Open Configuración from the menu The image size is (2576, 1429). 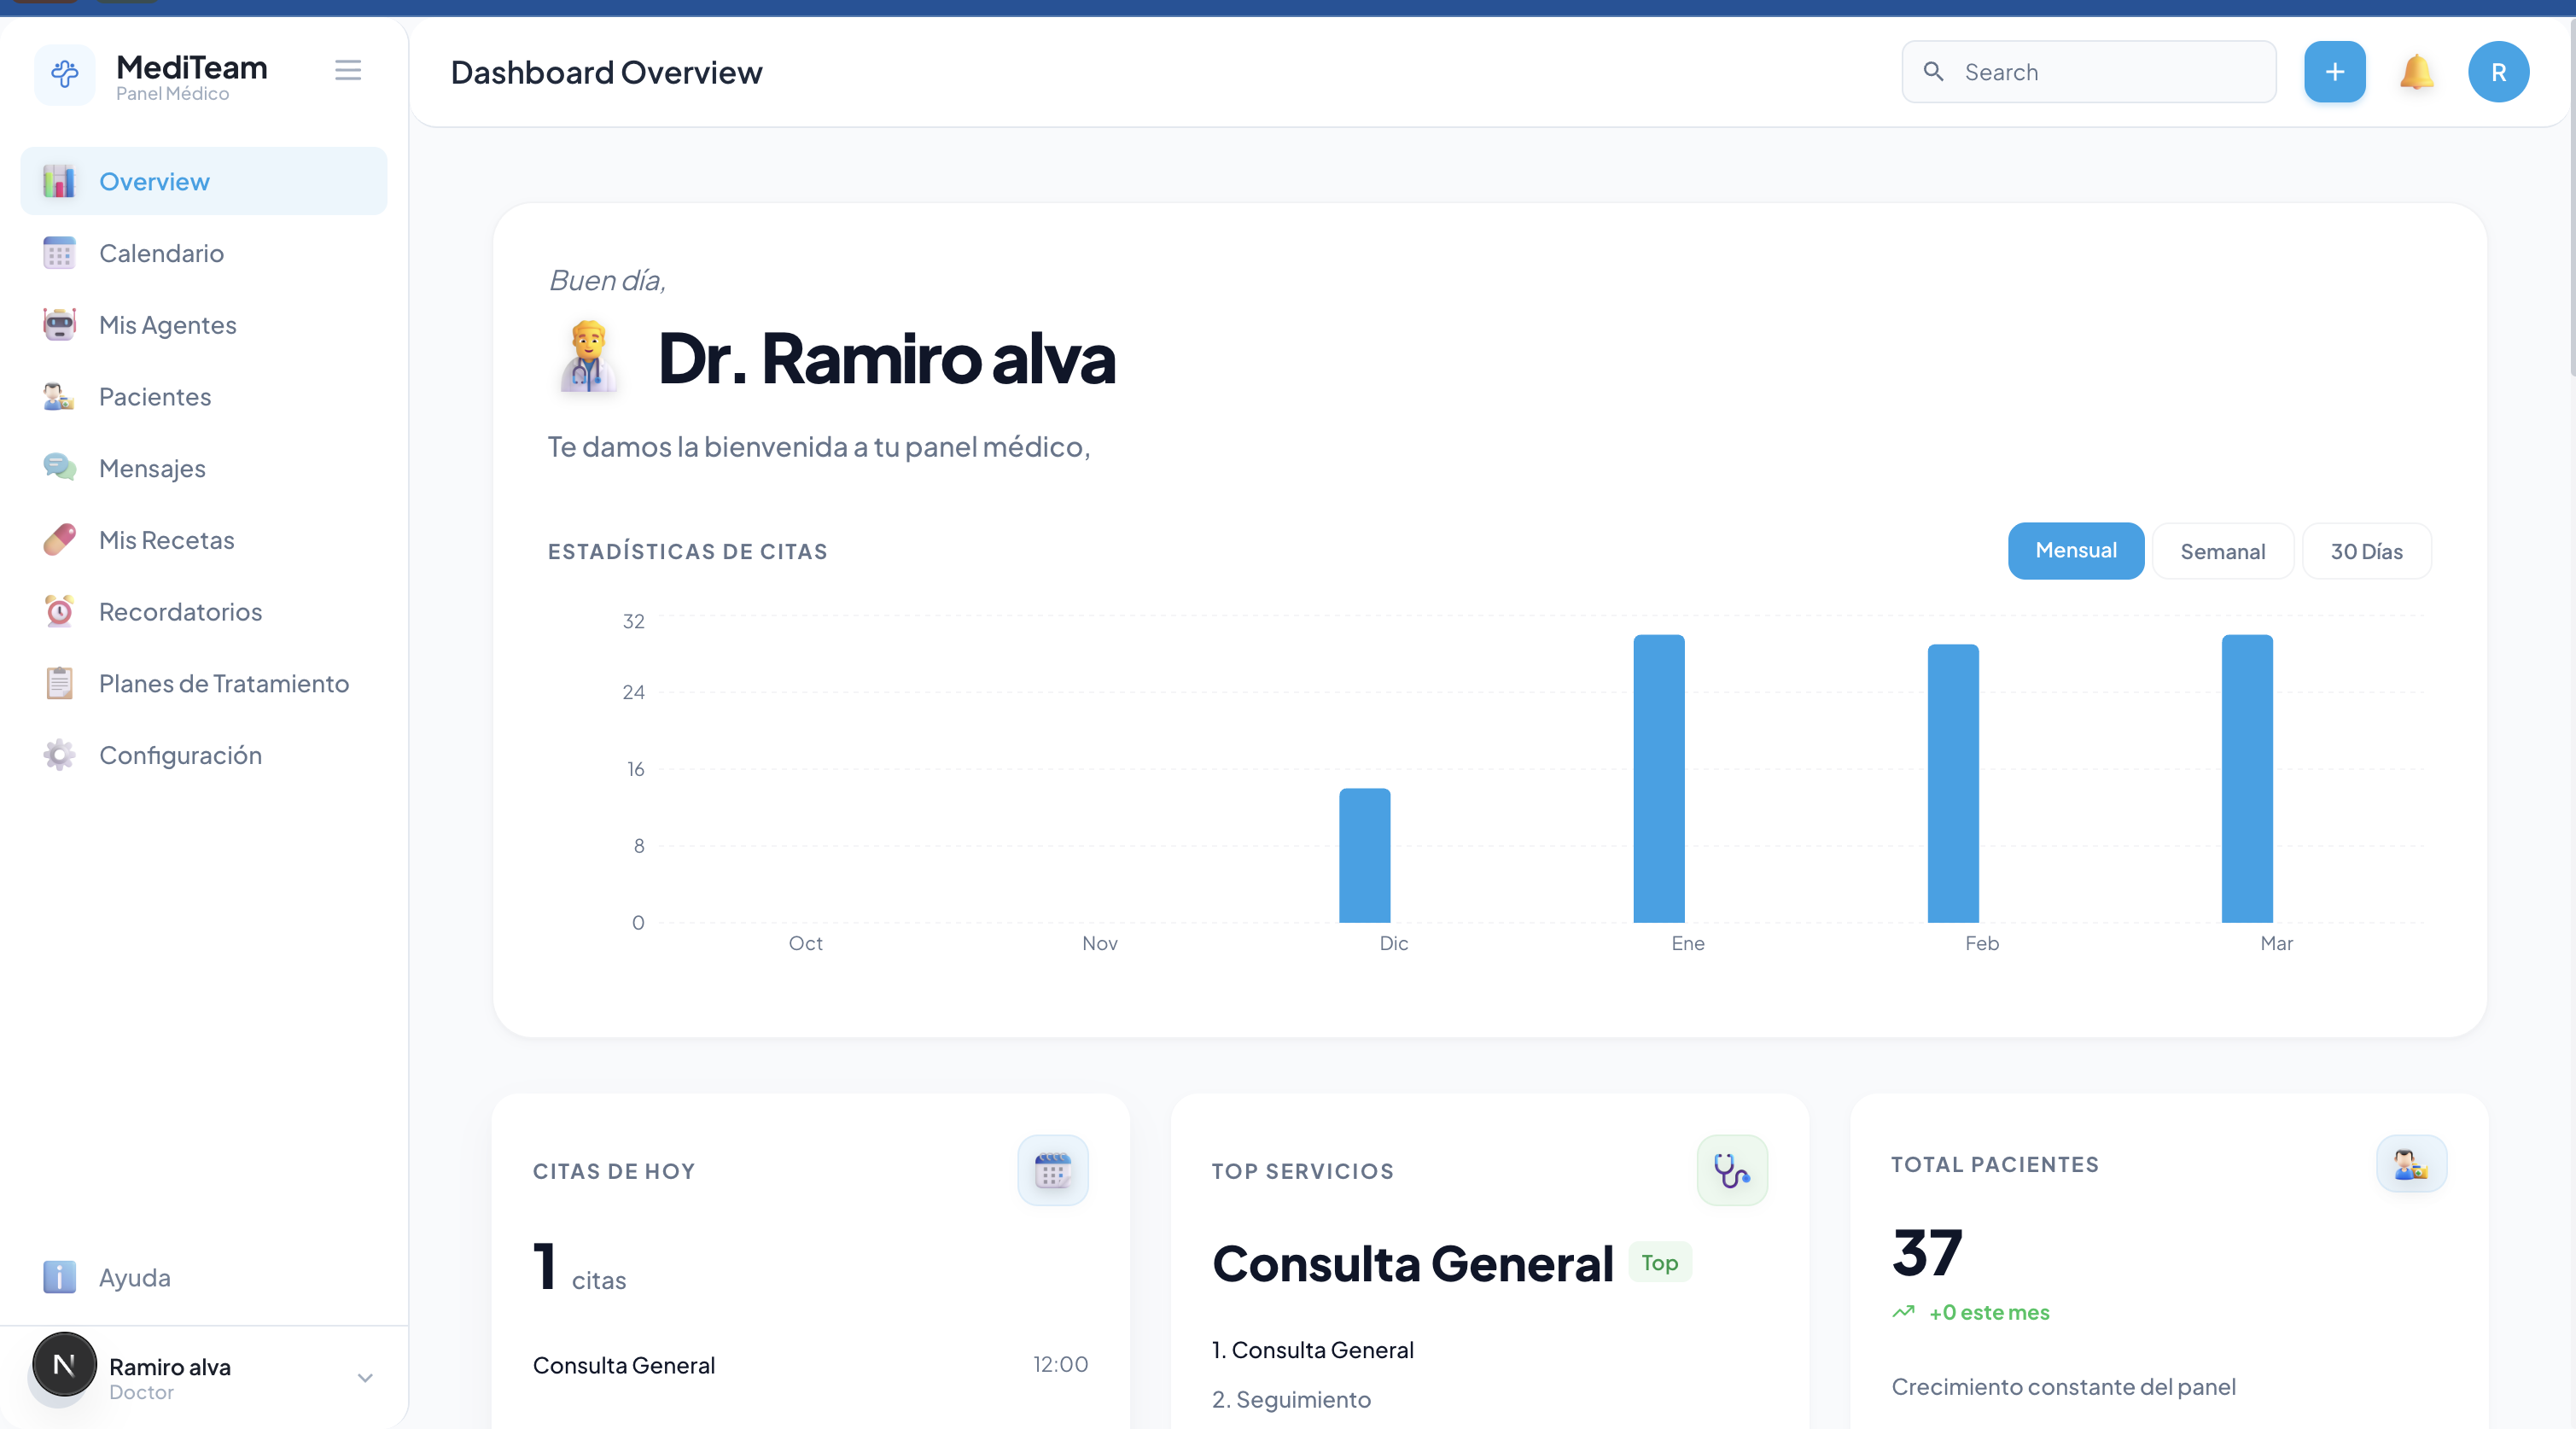click(181, 755)
